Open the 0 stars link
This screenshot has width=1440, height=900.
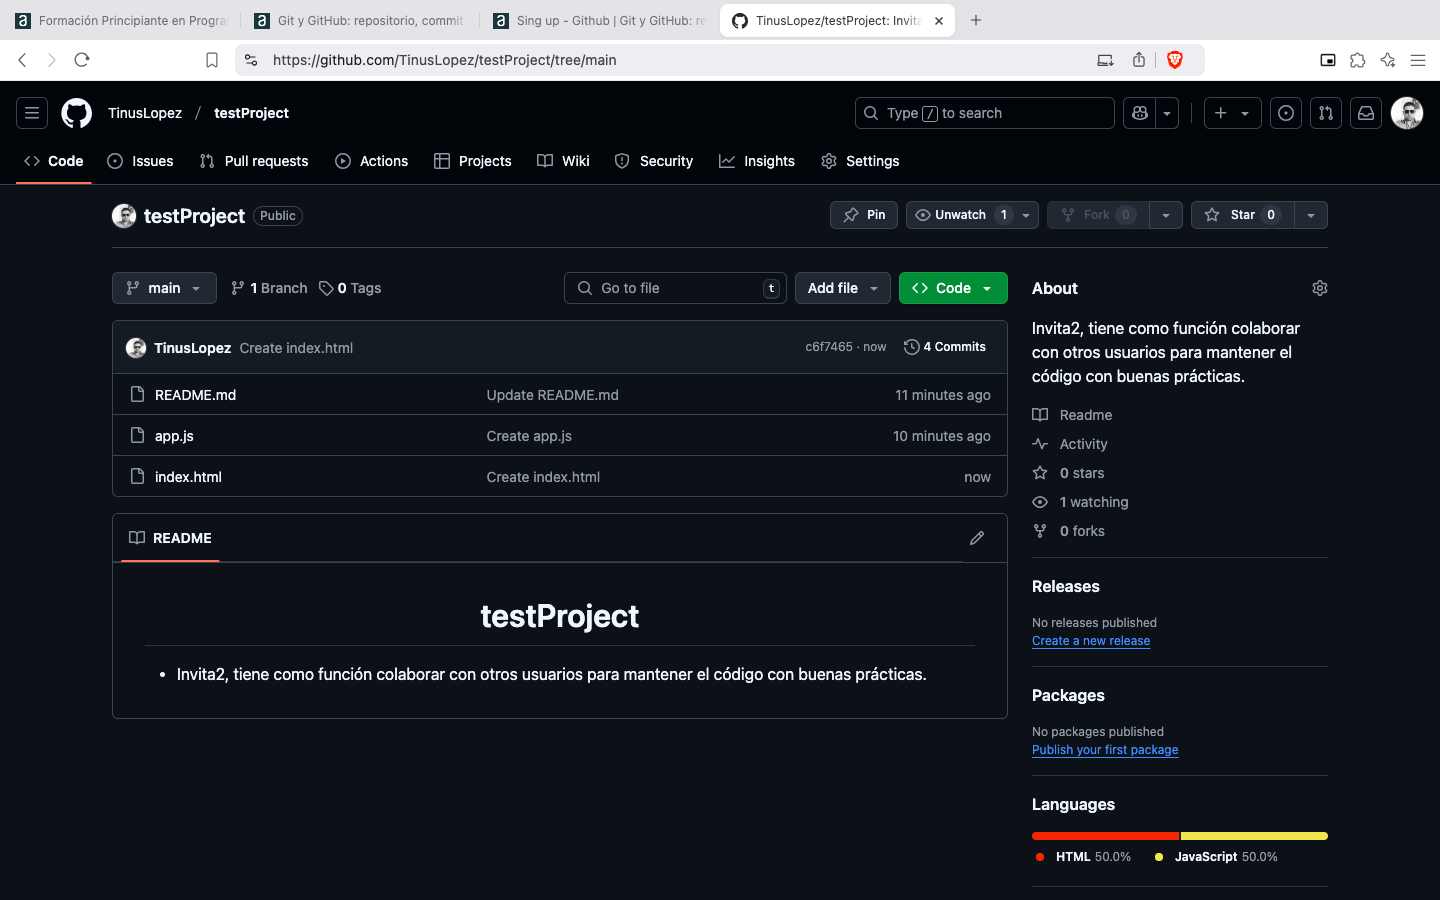coord(1068,473)
